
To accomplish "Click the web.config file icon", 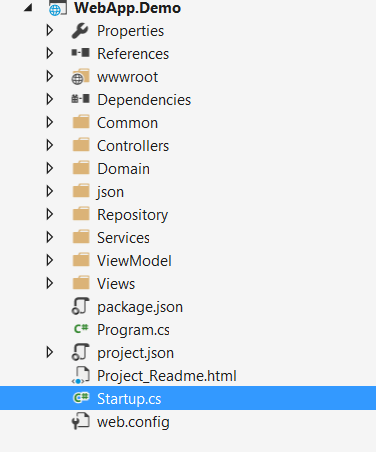I will point(80,421).
